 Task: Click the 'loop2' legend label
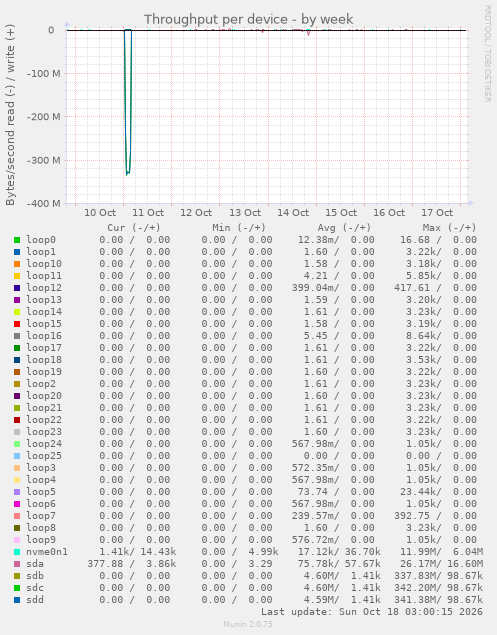point(41,384)
